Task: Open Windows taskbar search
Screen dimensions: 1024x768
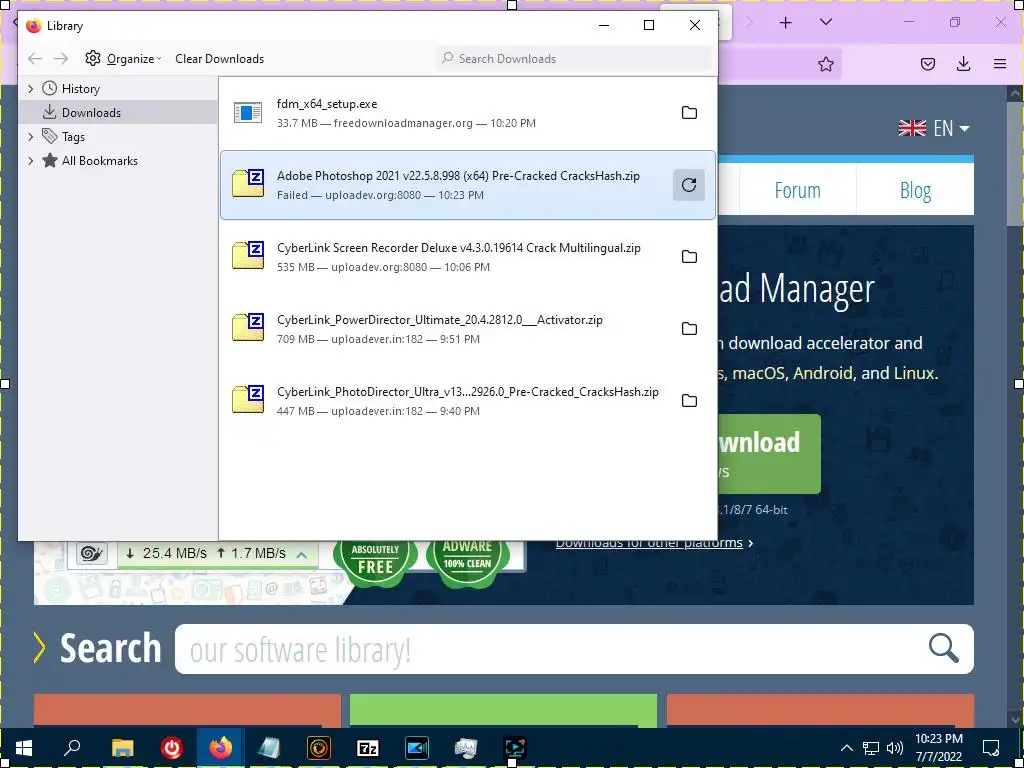Action: pos(72,747)
